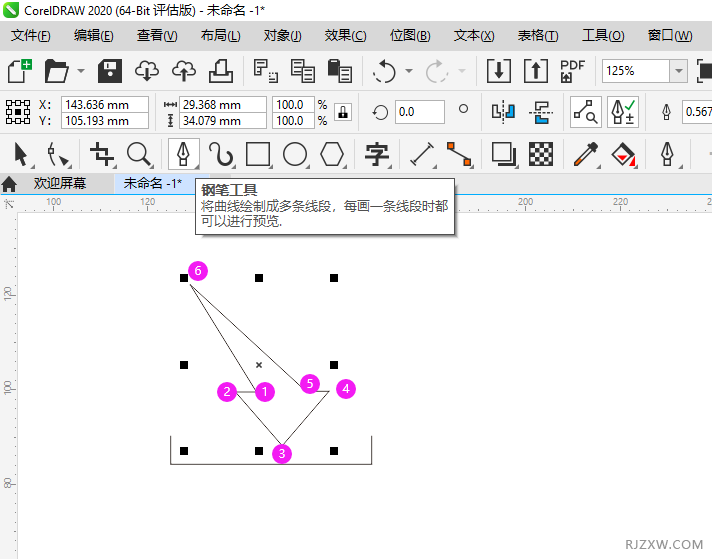
Task: Copy the selected object
Action: point(303,71)
